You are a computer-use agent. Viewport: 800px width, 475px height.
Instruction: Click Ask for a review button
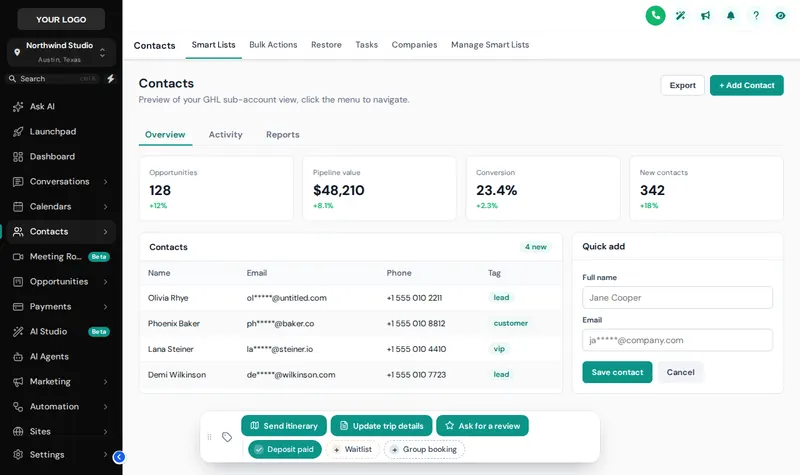pos(482,426)
